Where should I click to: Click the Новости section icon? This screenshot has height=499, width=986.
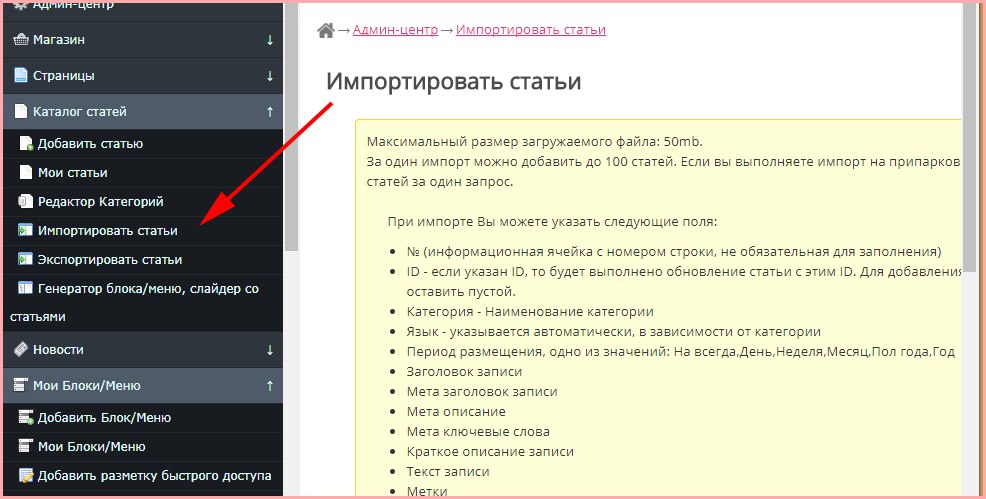[x=20, y=350]
